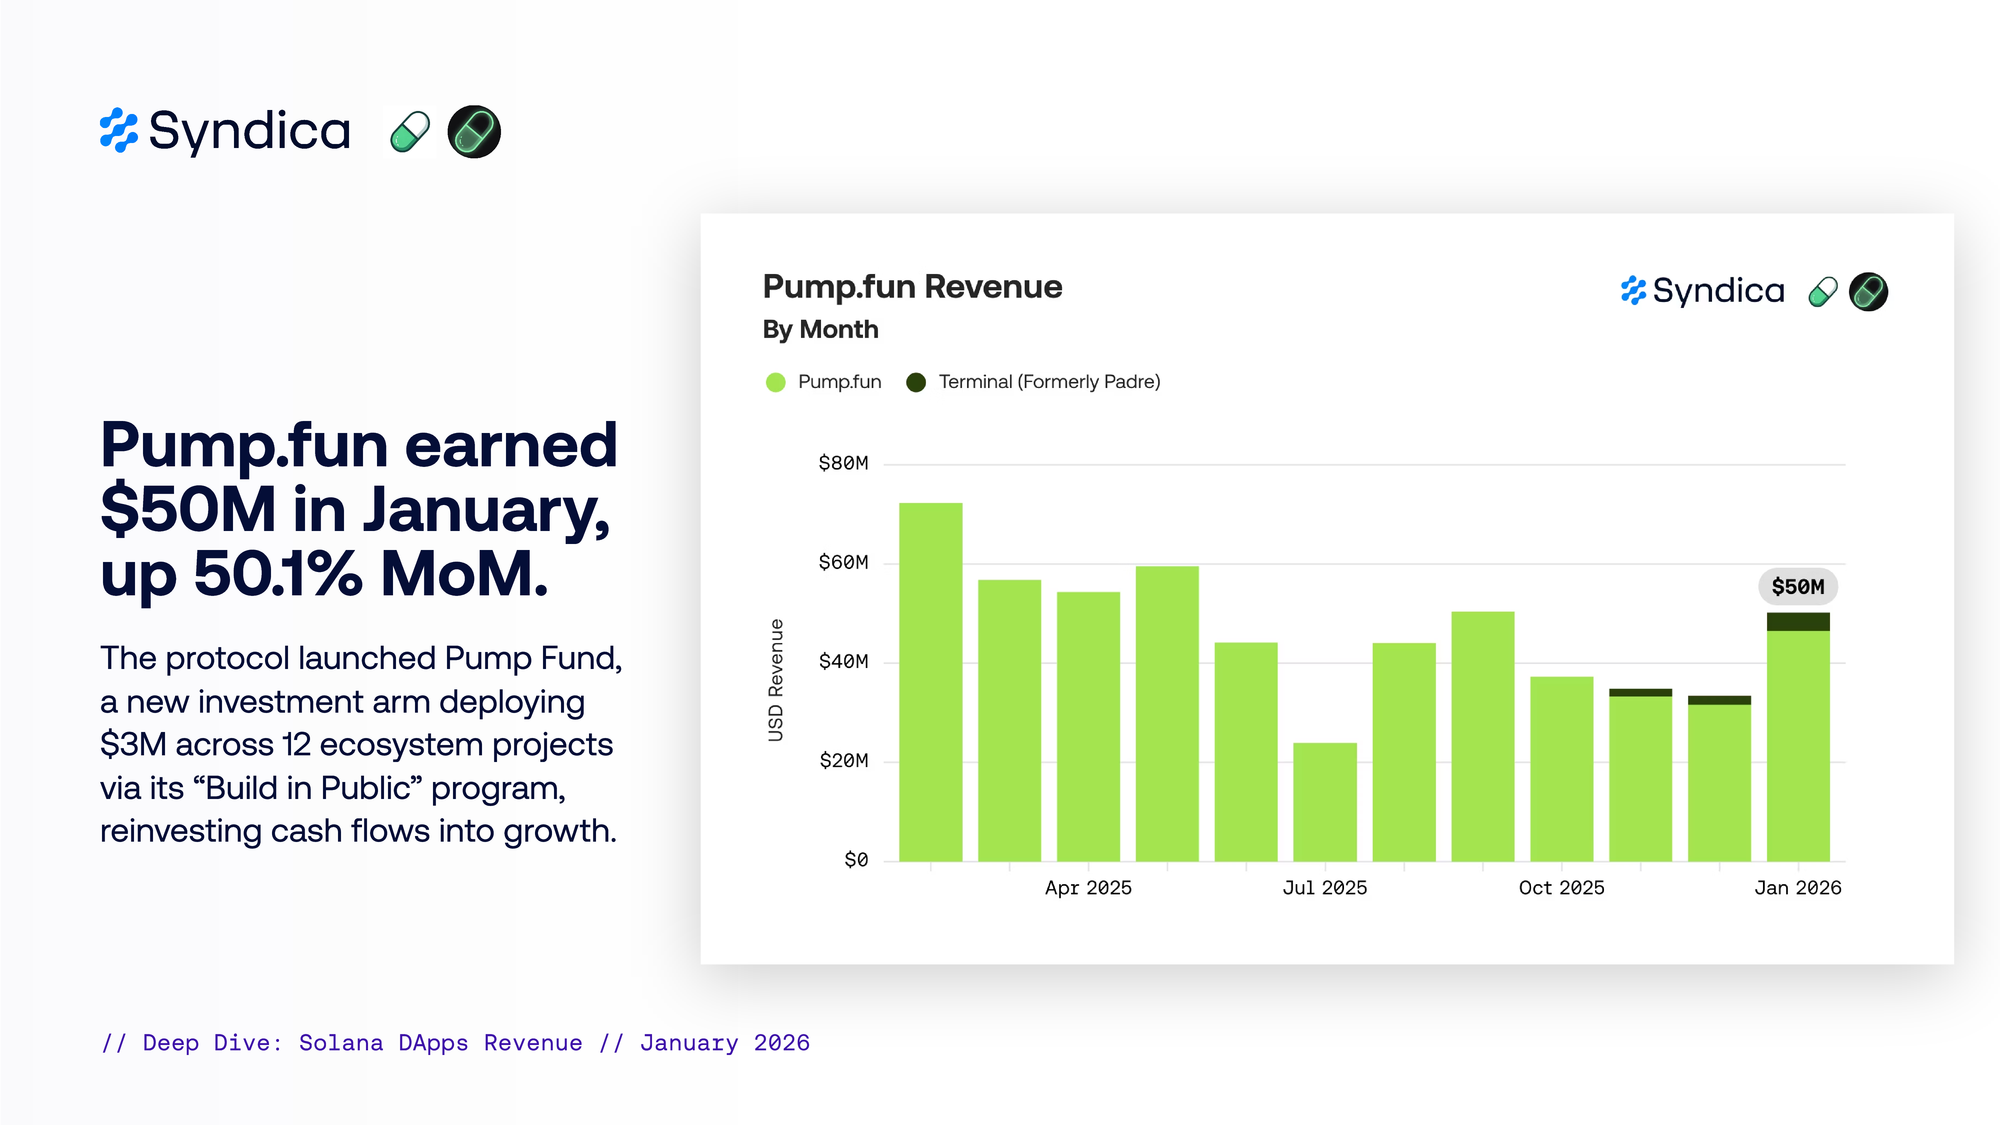The height and width of the screenshot is (1125, 2000).
Task: Toggle Pump.fun legend green dot
Action: (x=775, y=382)
